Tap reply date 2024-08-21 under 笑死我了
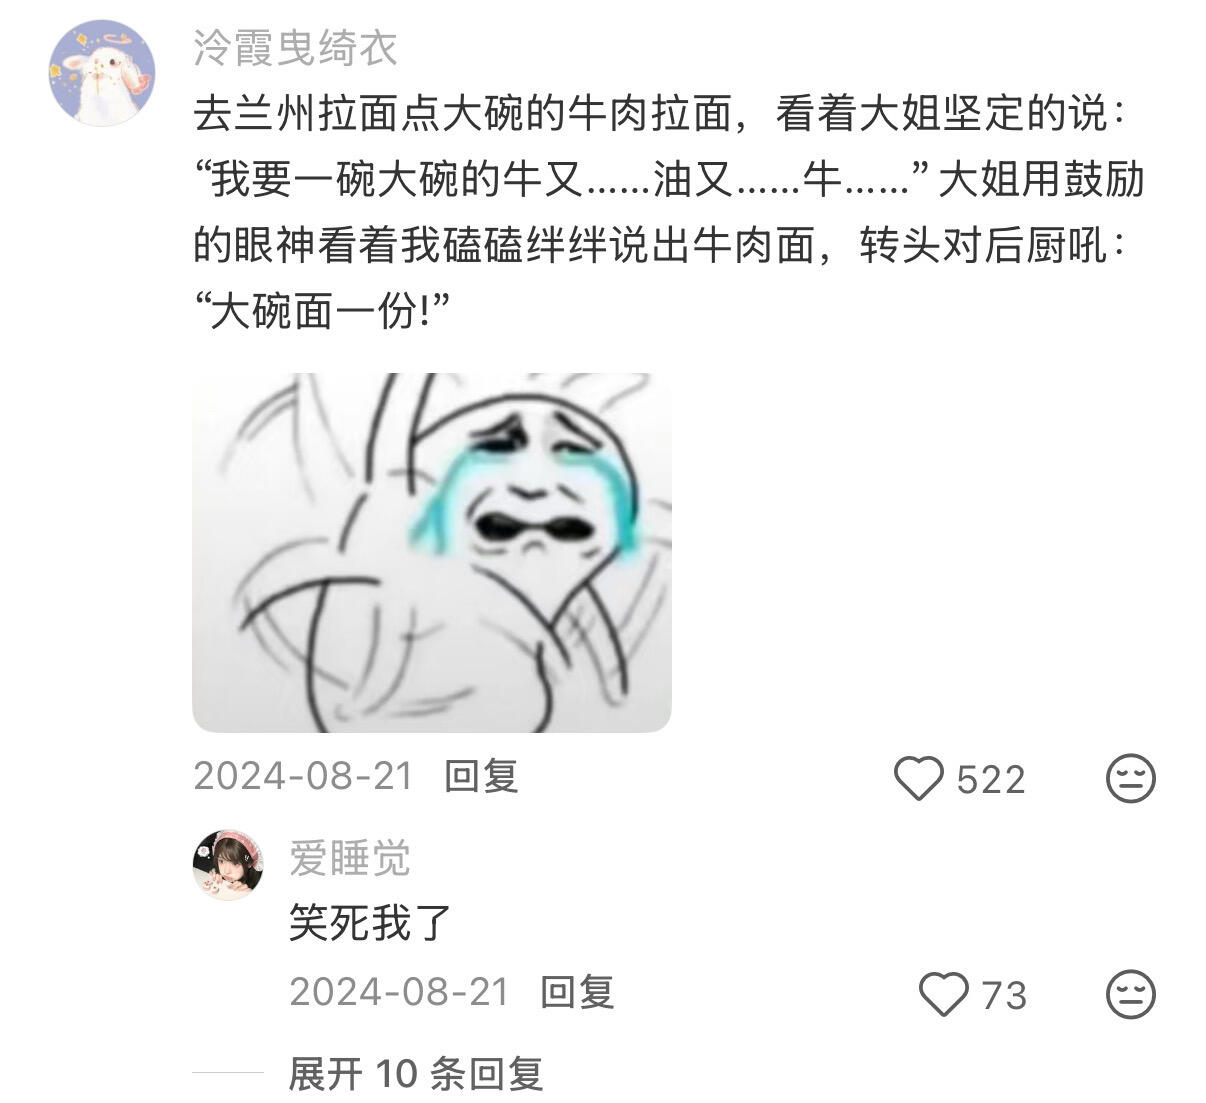The width and height of the screenshot is (1206, 1103). click(x=400, y=992)
